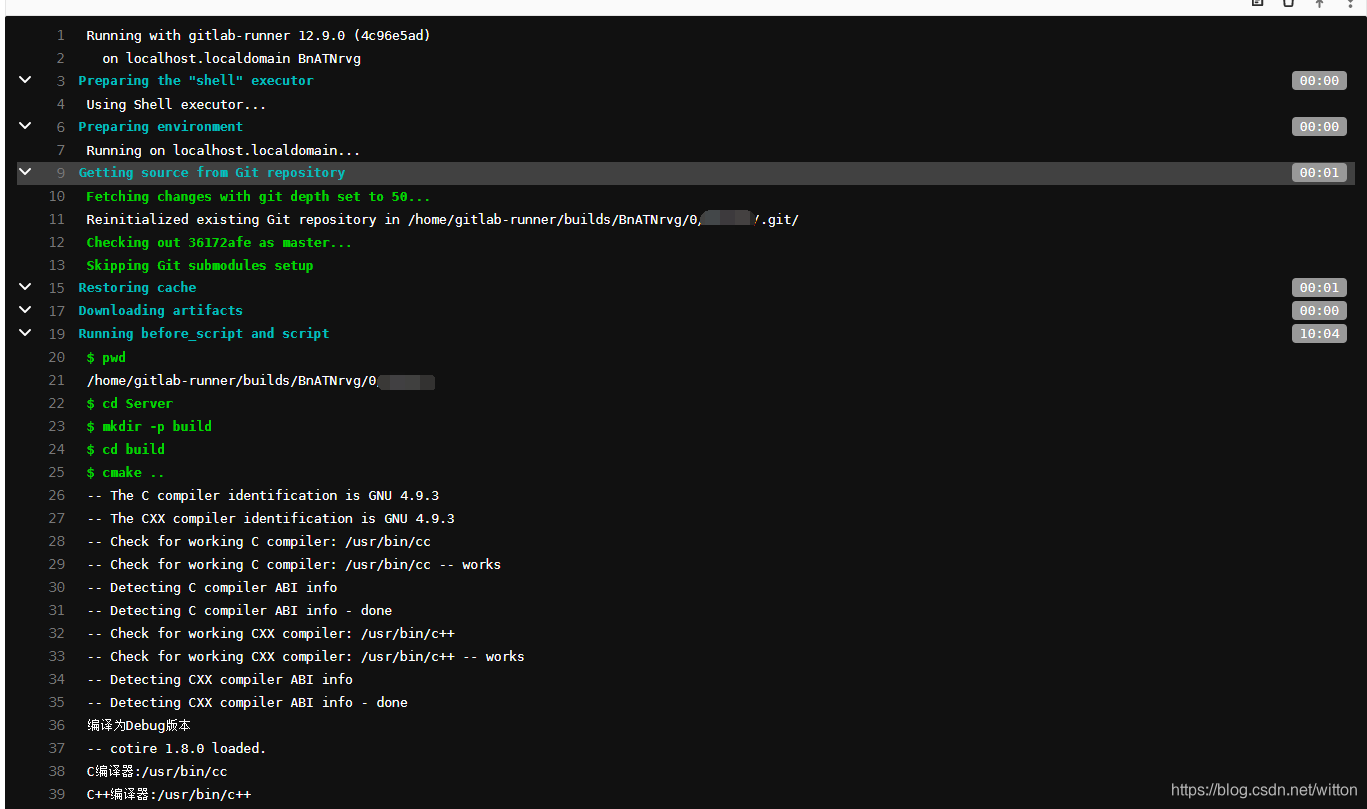Open line number 1 link

[x=61, y=35]
